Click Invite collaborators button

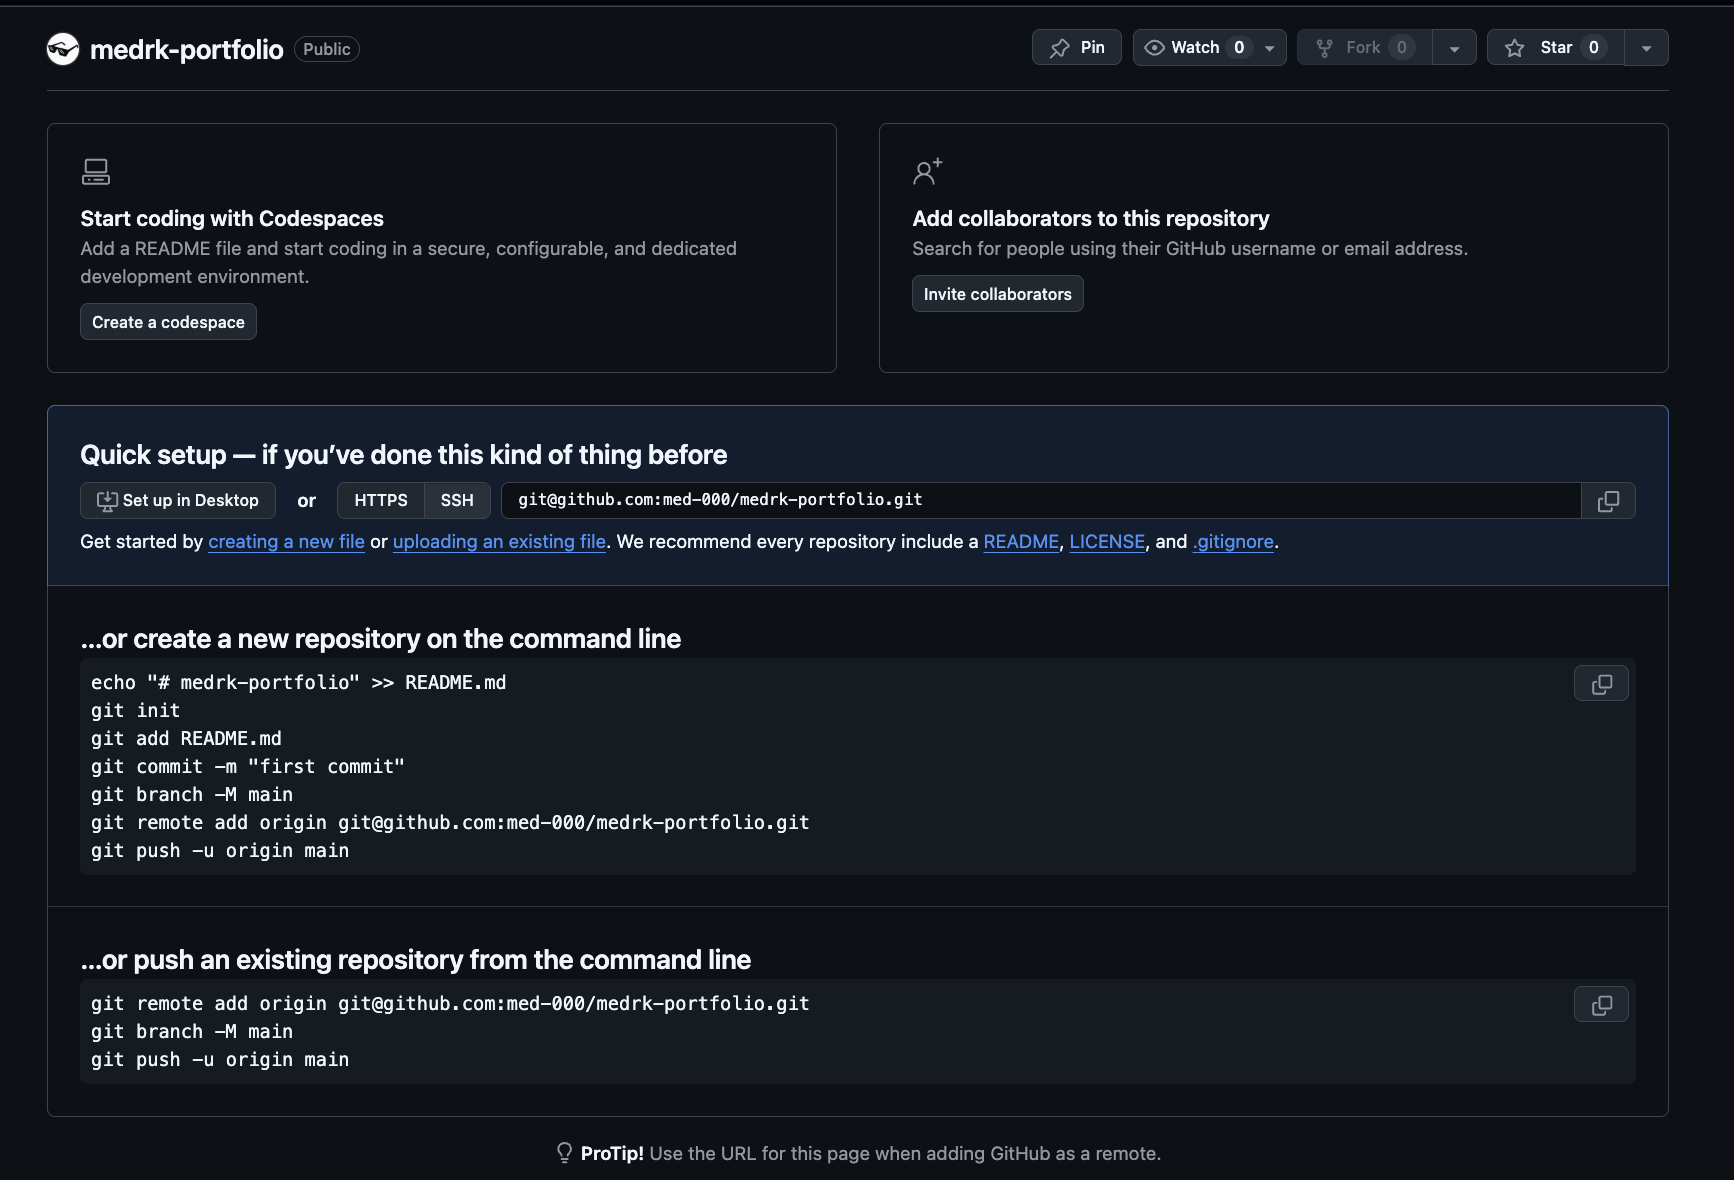(997, 294)
